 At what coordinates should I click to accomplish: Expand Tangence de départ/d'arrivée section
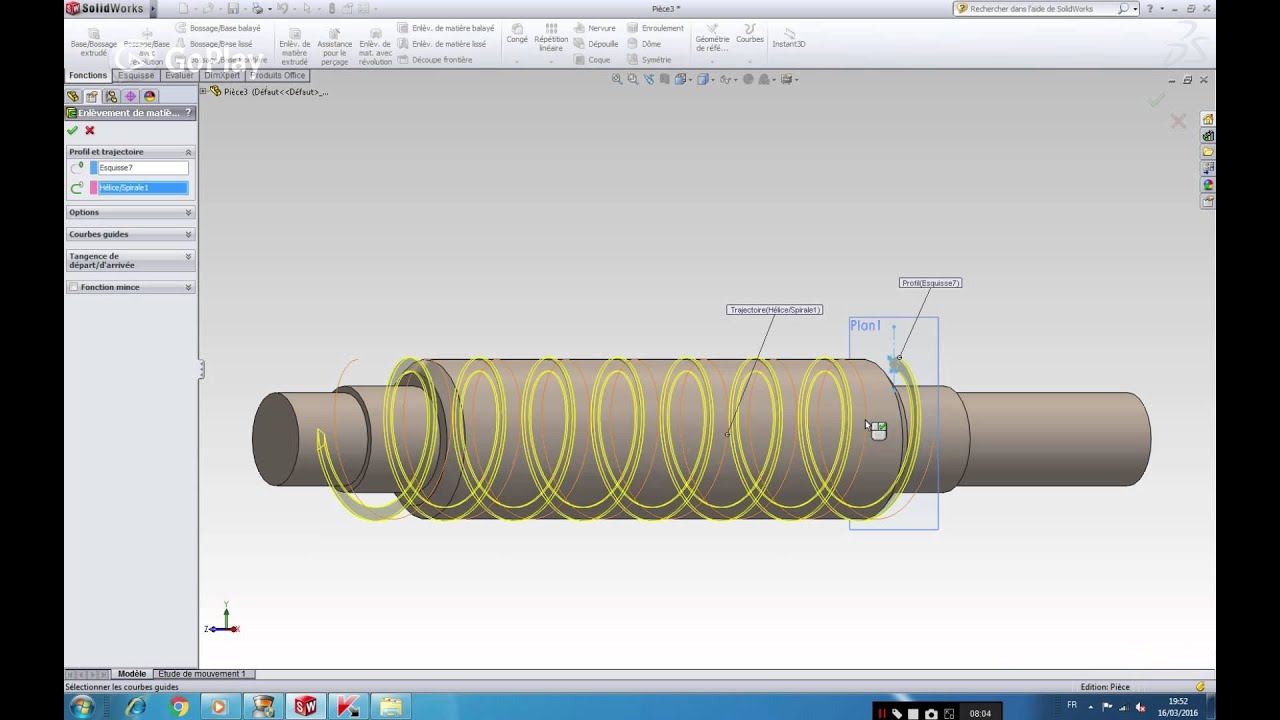click(x=188, y=256)
